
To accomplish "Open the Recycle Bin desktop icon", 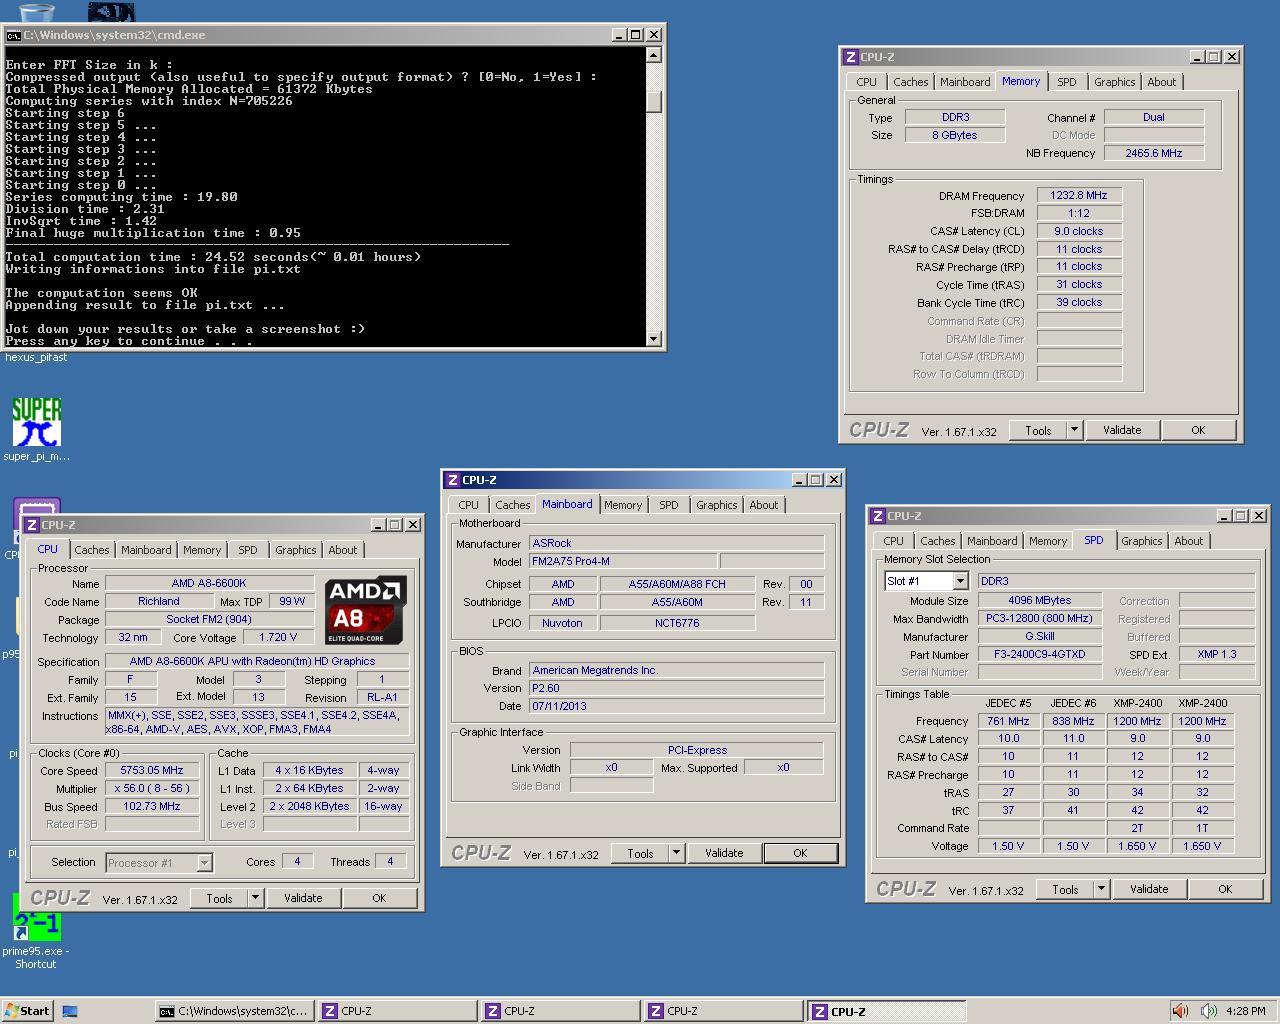I will click(37, 11).
